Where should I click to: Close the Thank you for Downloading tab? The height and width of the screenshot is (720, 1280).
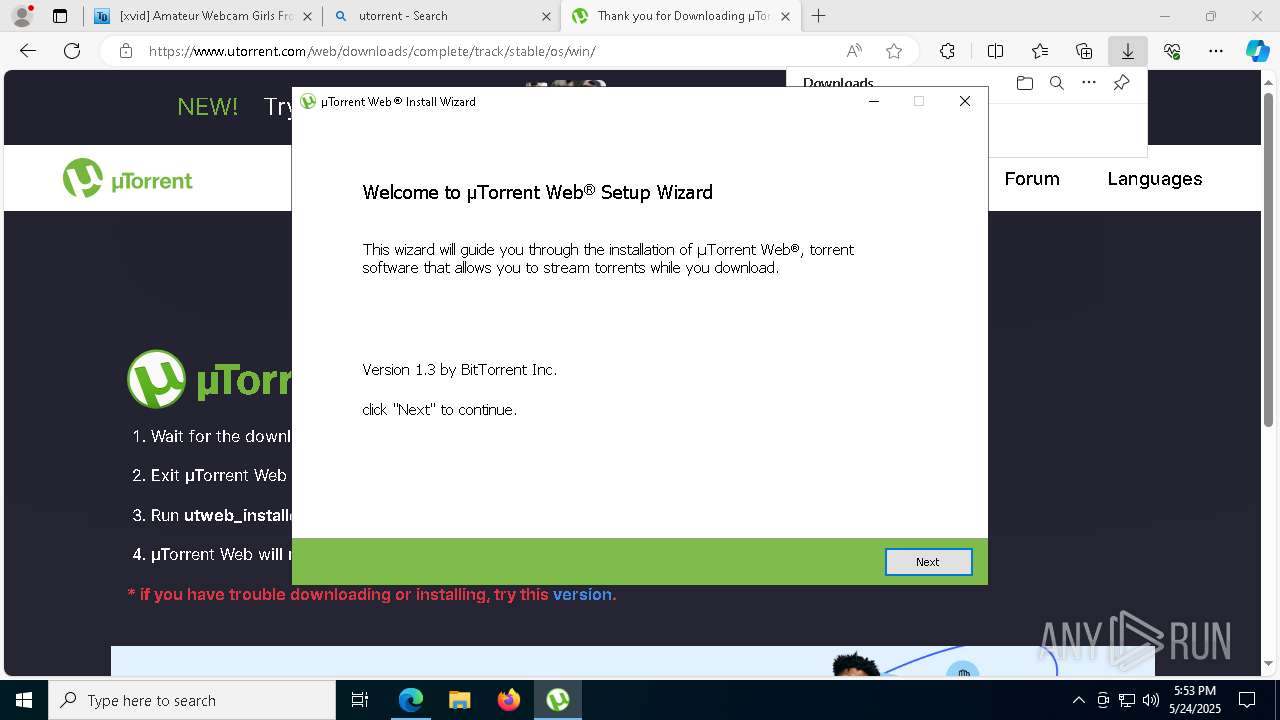tap(785, 16)
